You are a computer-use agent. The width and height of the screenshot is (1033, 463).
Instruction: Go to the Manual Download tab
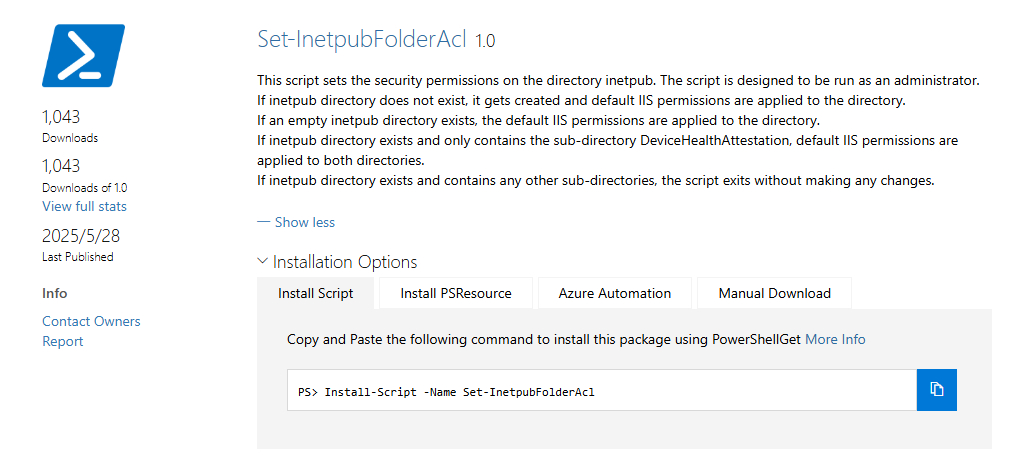pos(774,294)
